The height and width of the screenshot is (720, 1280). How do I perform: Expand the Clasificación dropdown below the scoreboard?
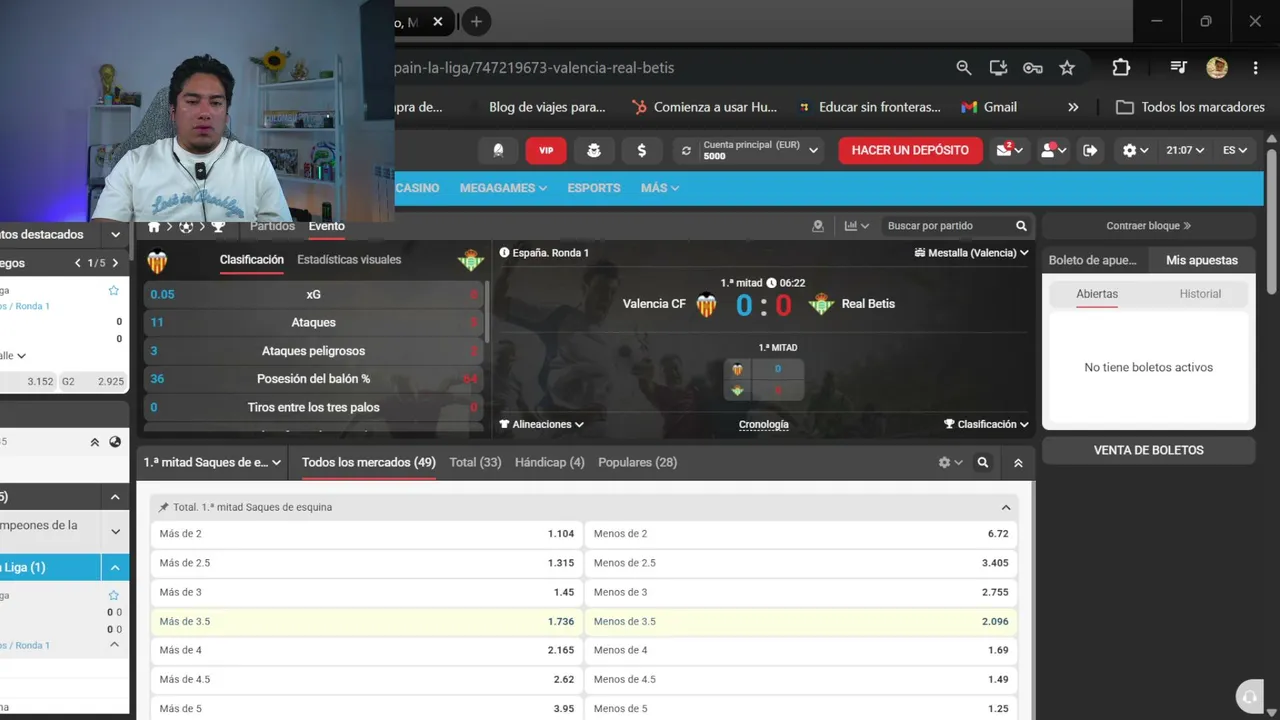(987, 424)
